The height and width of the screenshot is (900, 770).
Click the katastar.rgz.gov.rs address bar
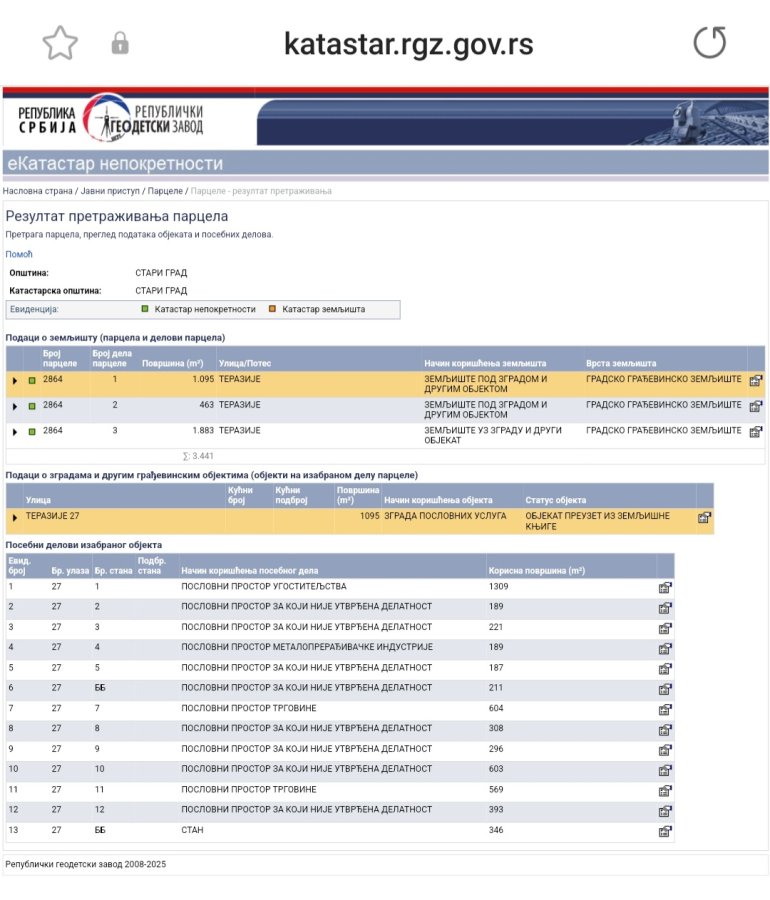click(408, 44)
